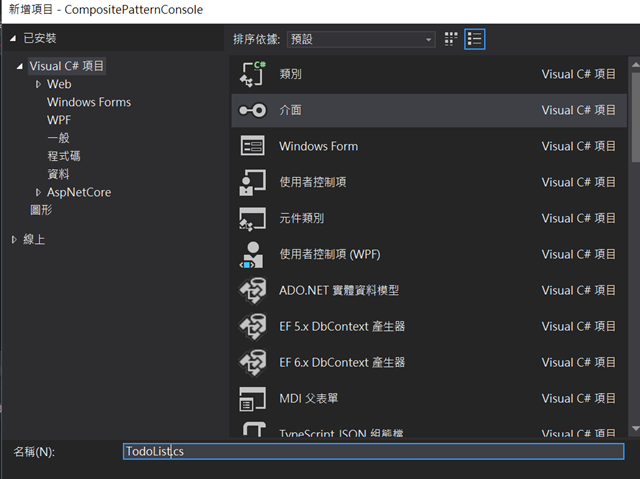This screenshot has height=479, width=640.
Task: Select the WPF category
Action: click(x=59, y=120)
